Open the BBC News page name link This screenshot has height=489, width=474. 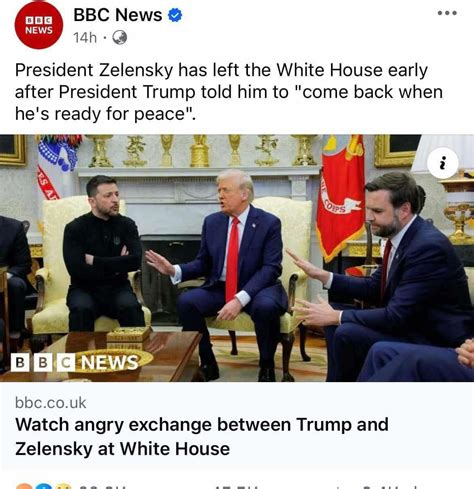(118, 15)
